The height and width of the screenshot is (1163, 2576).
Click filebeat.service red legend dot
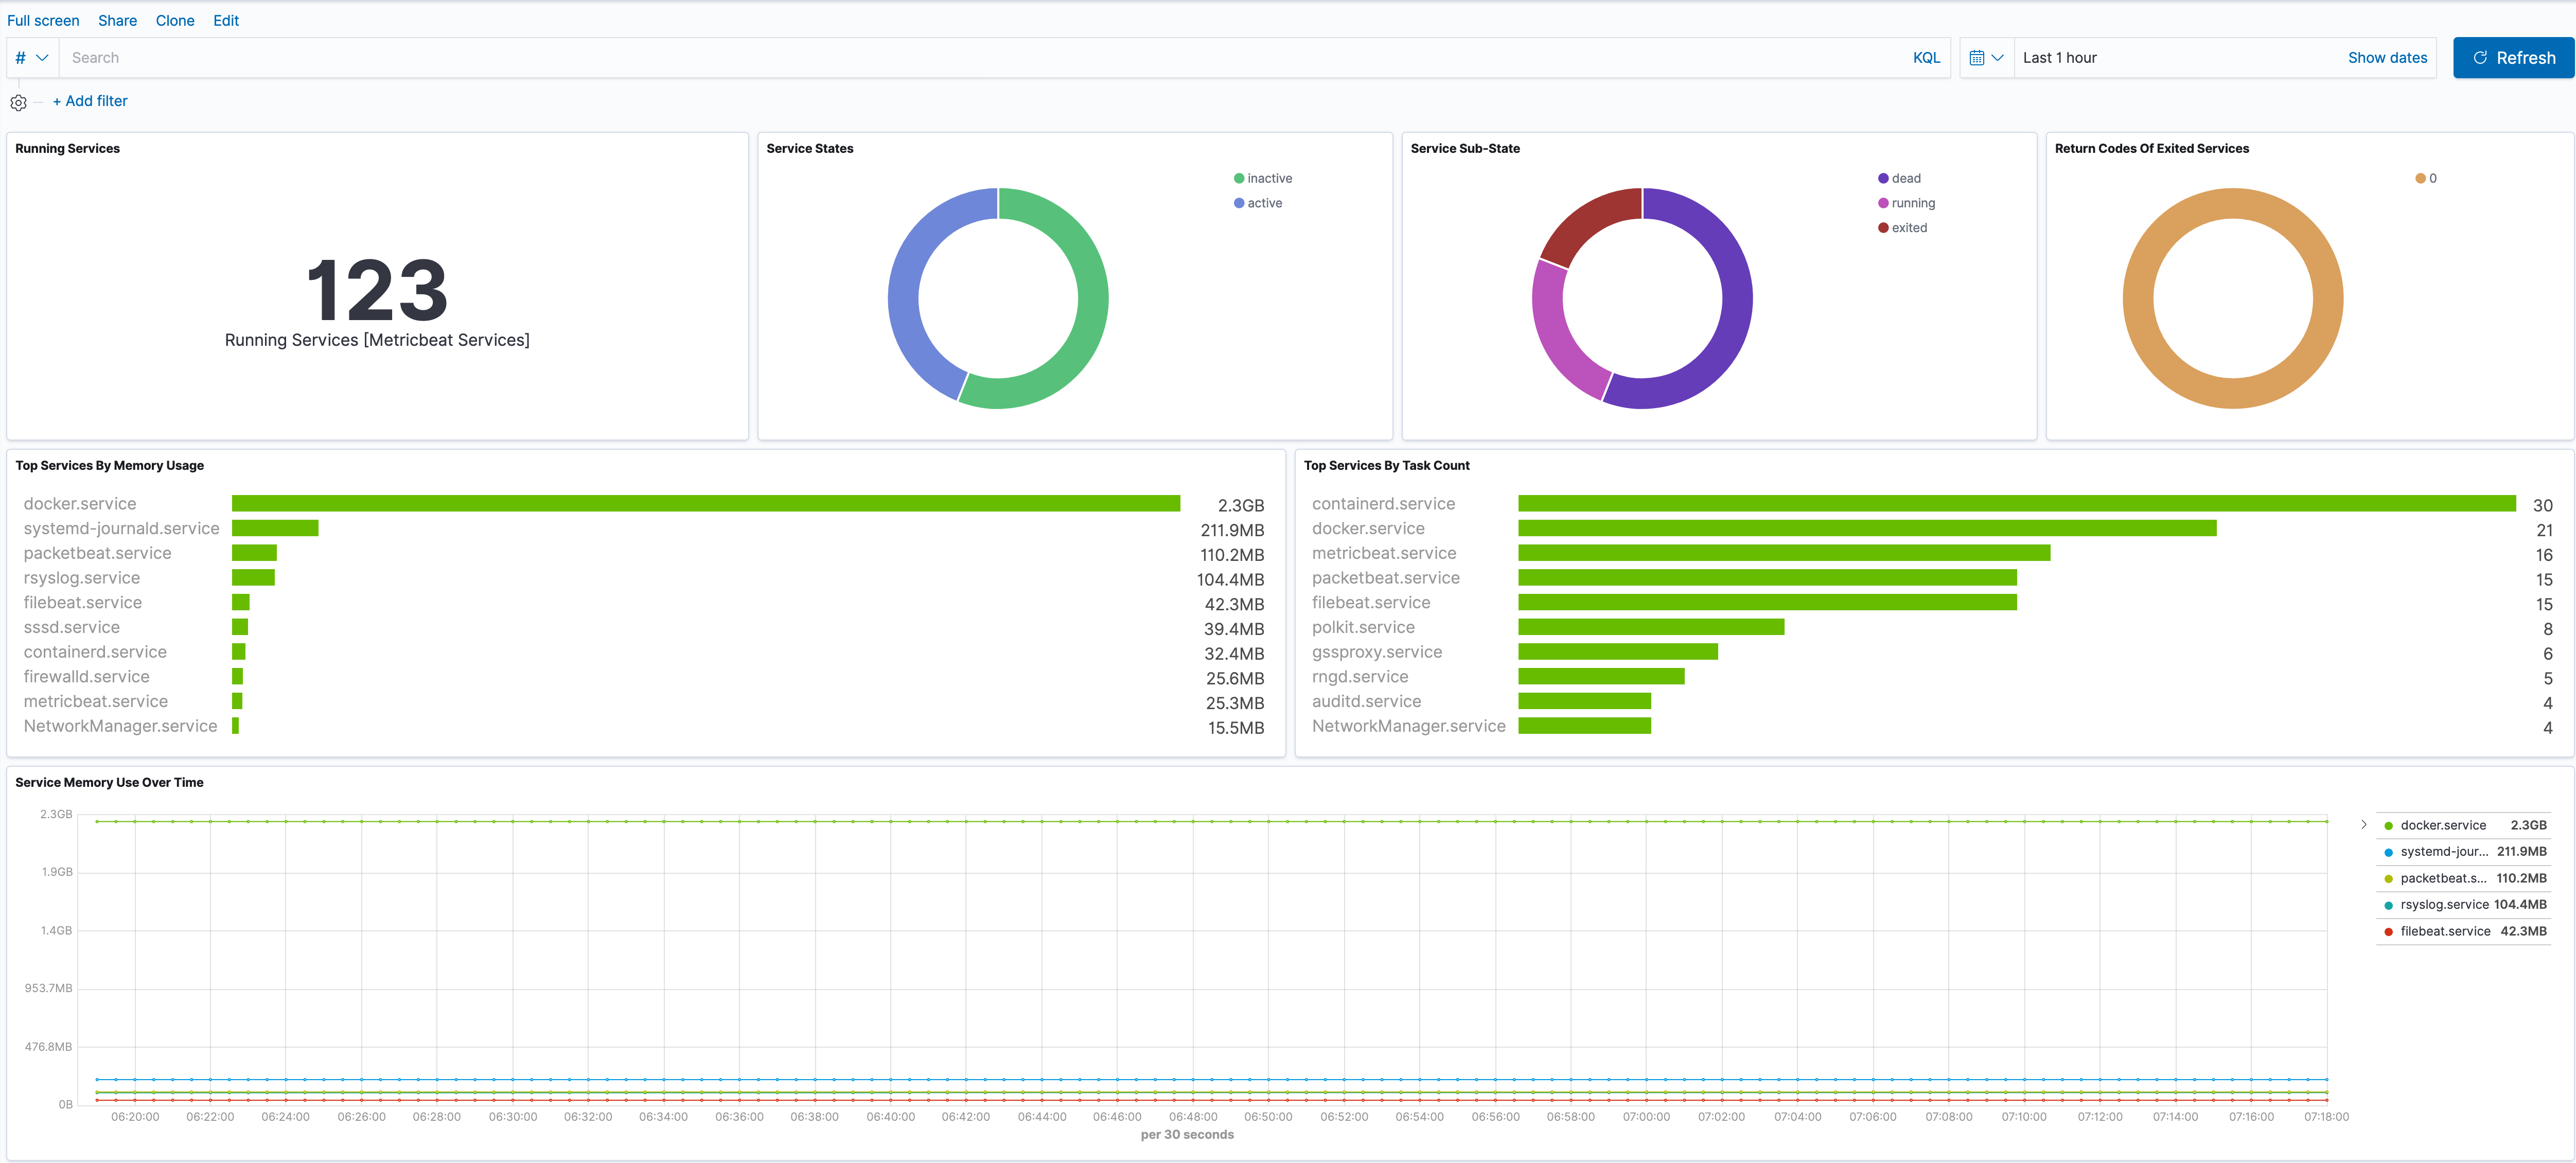[2388, 932]
